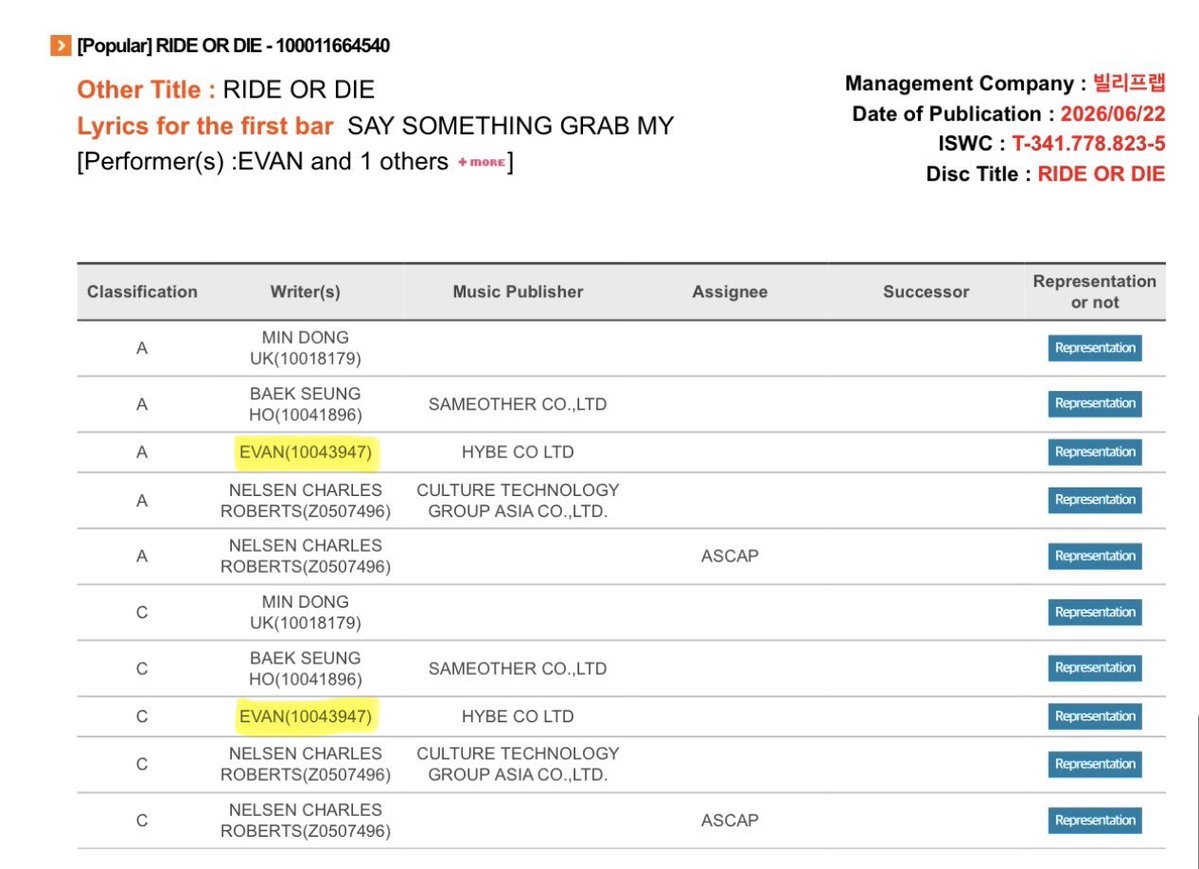
Task: Click the Management Company name 빌리프랩
Action: pos(1129,83)
